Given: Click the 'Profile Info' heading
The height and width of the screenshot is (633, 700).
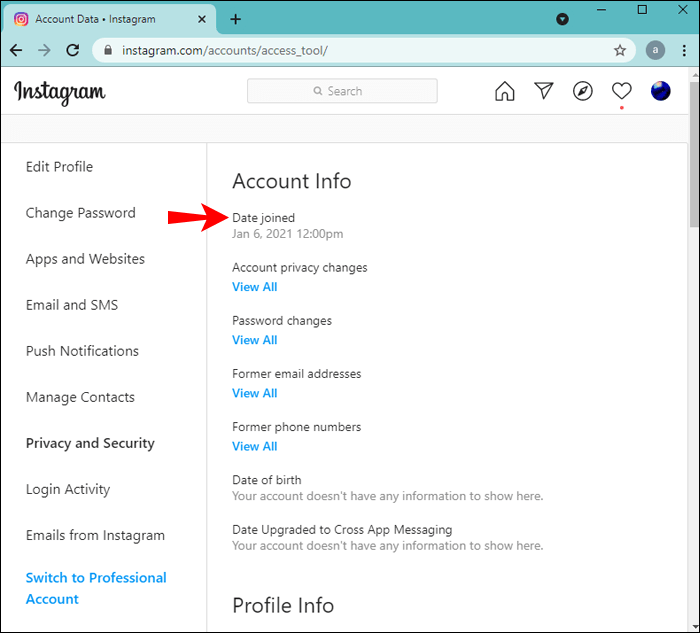Looking at the screenshot, I should (283, 606).
